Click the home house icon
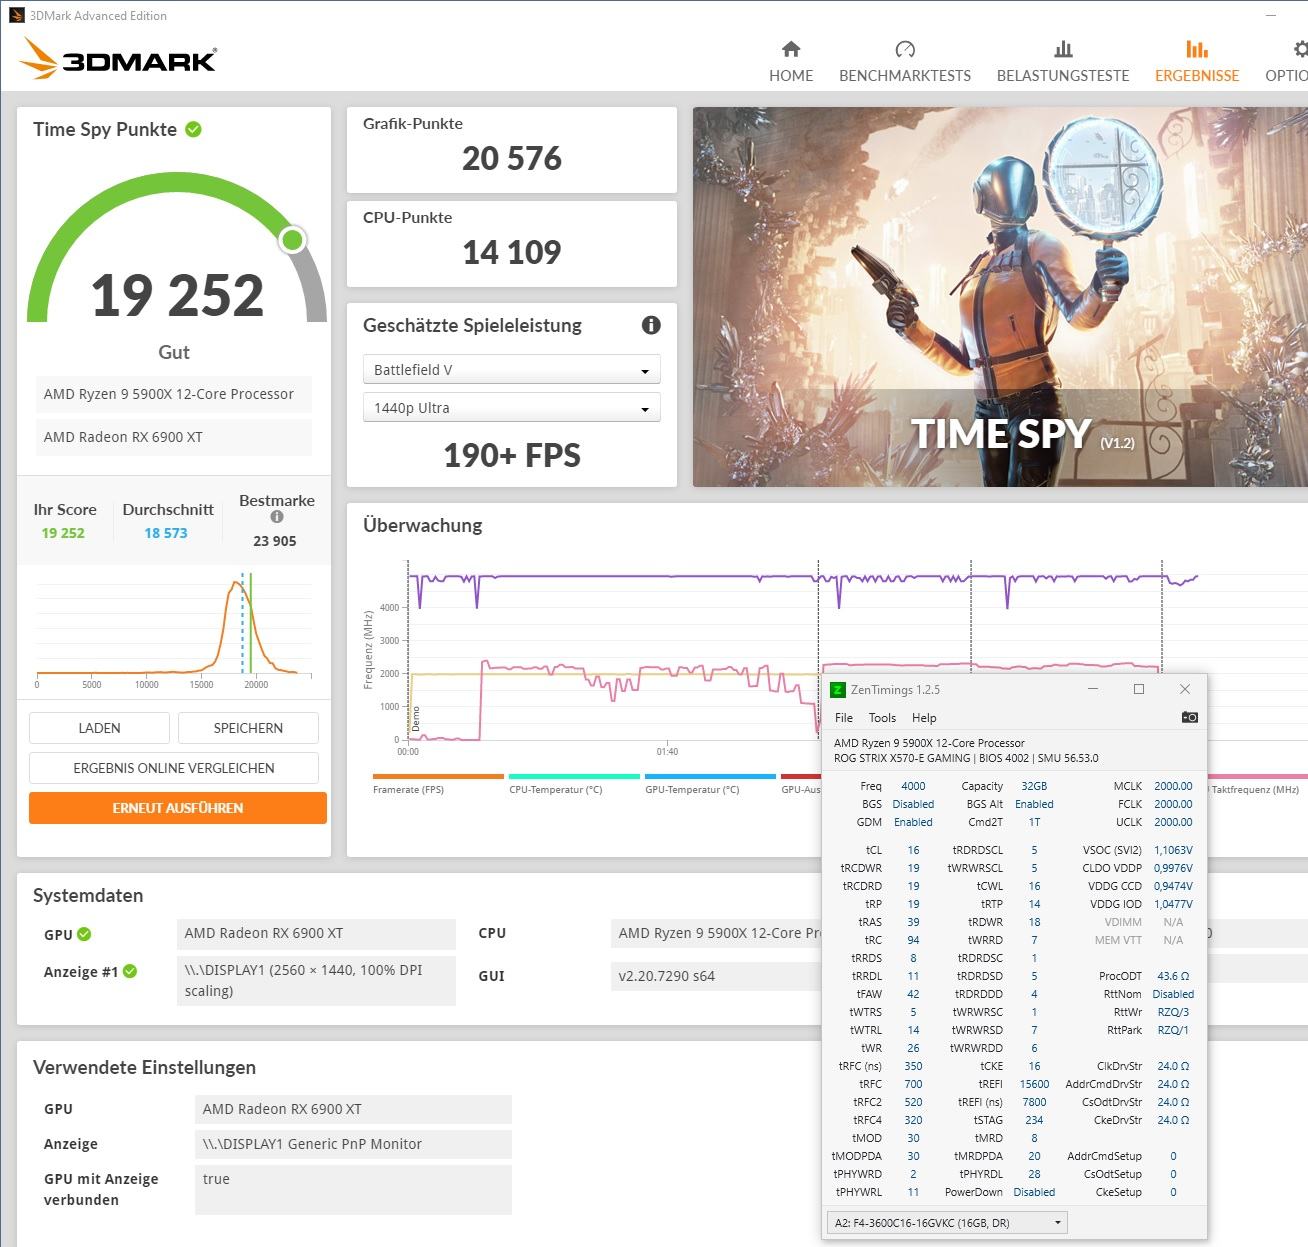 coord(791,49)
